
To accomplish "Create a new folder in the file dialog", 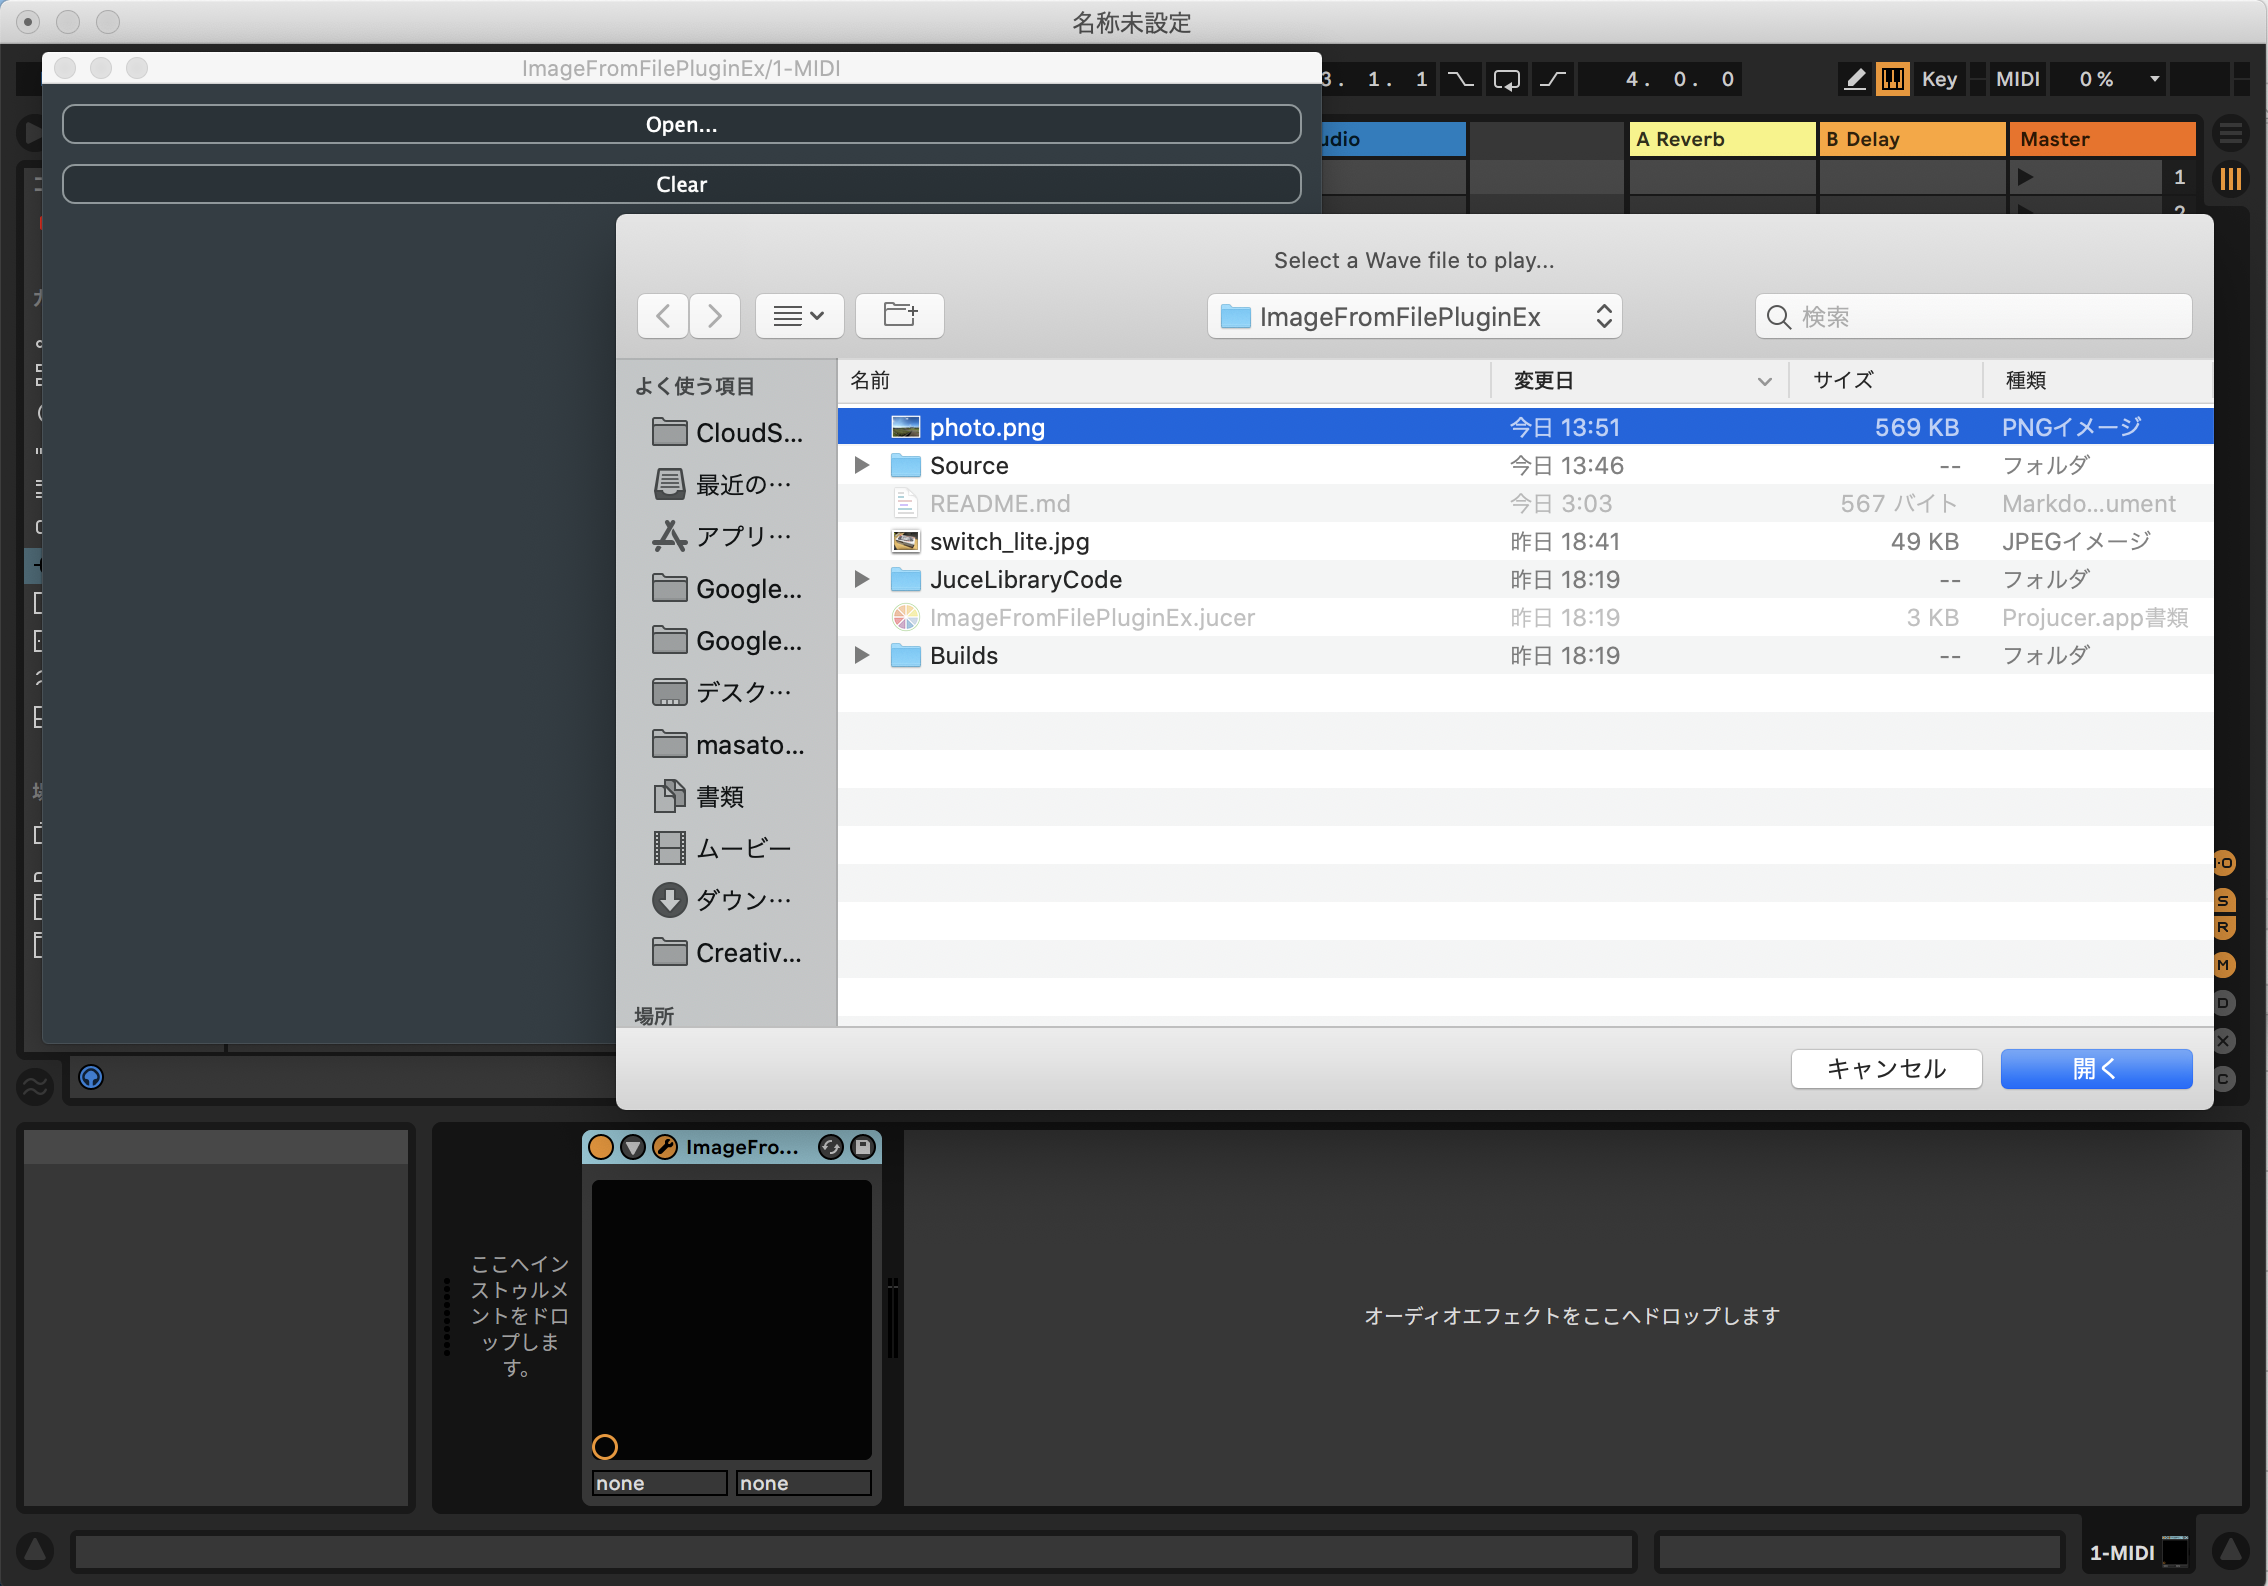I will coord(899,315).
